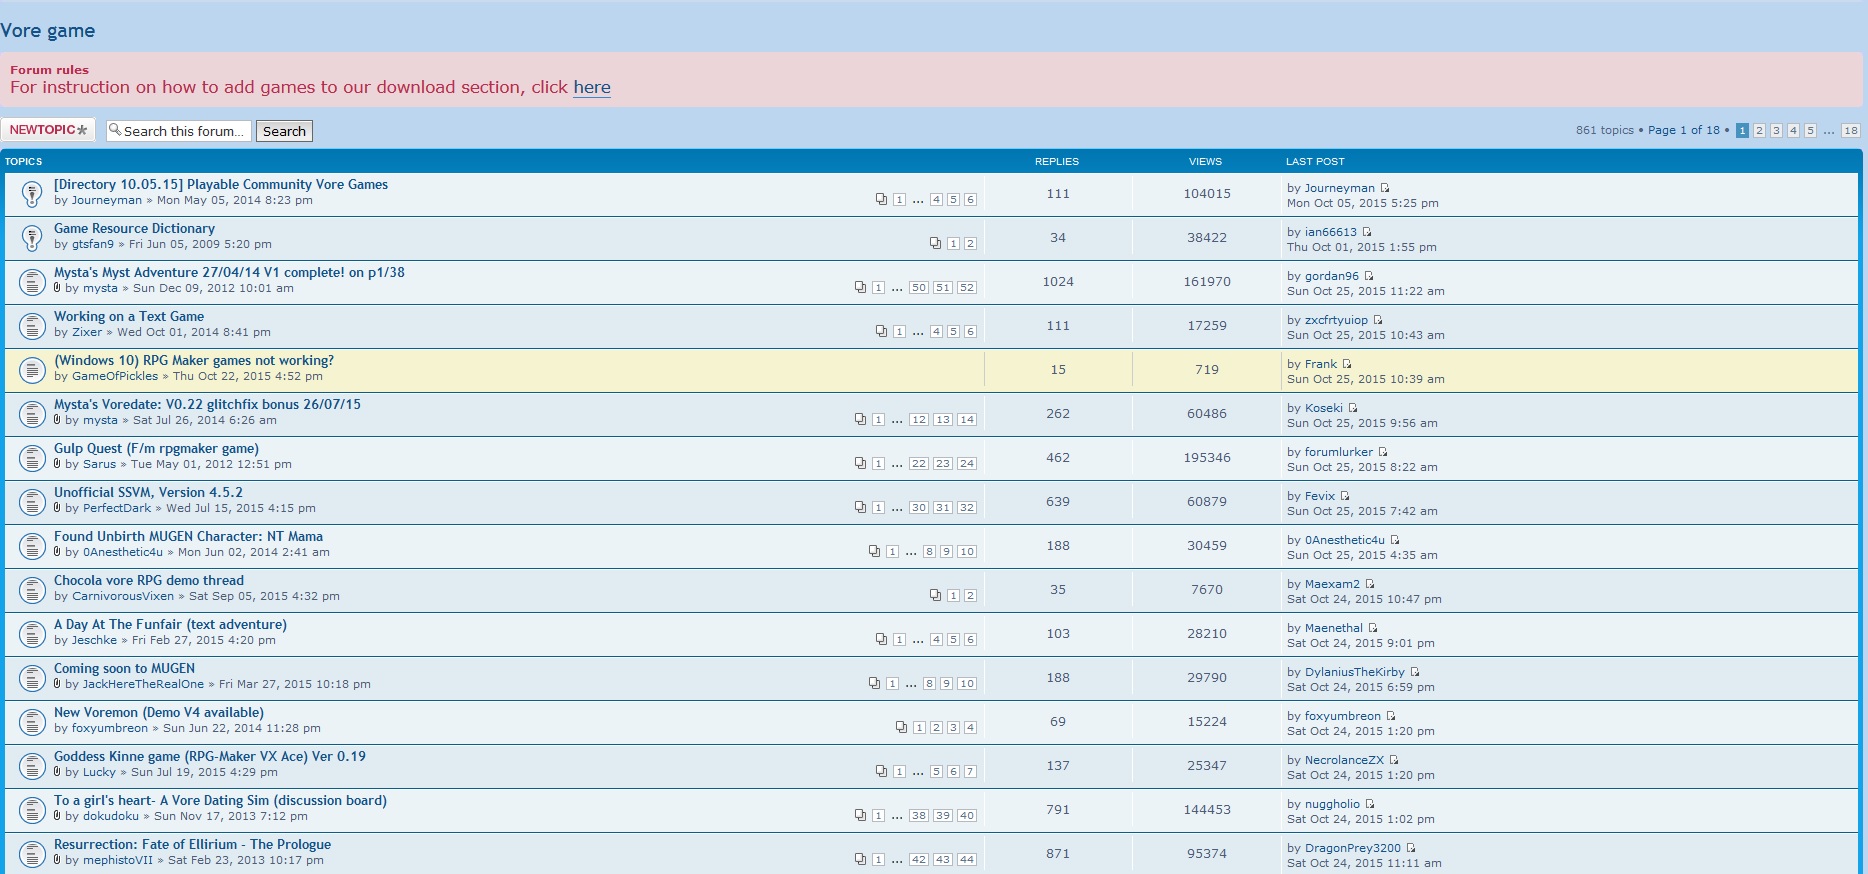Go to page 3 in the top pagination
Screen dimensions: 1868x874
[1776, 130]
